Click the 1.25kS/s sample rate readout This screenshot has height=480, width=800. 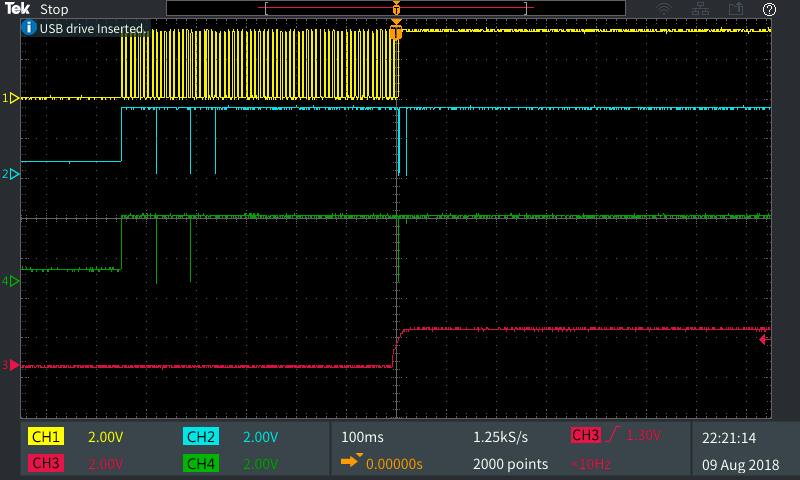[x=500, y=437]
